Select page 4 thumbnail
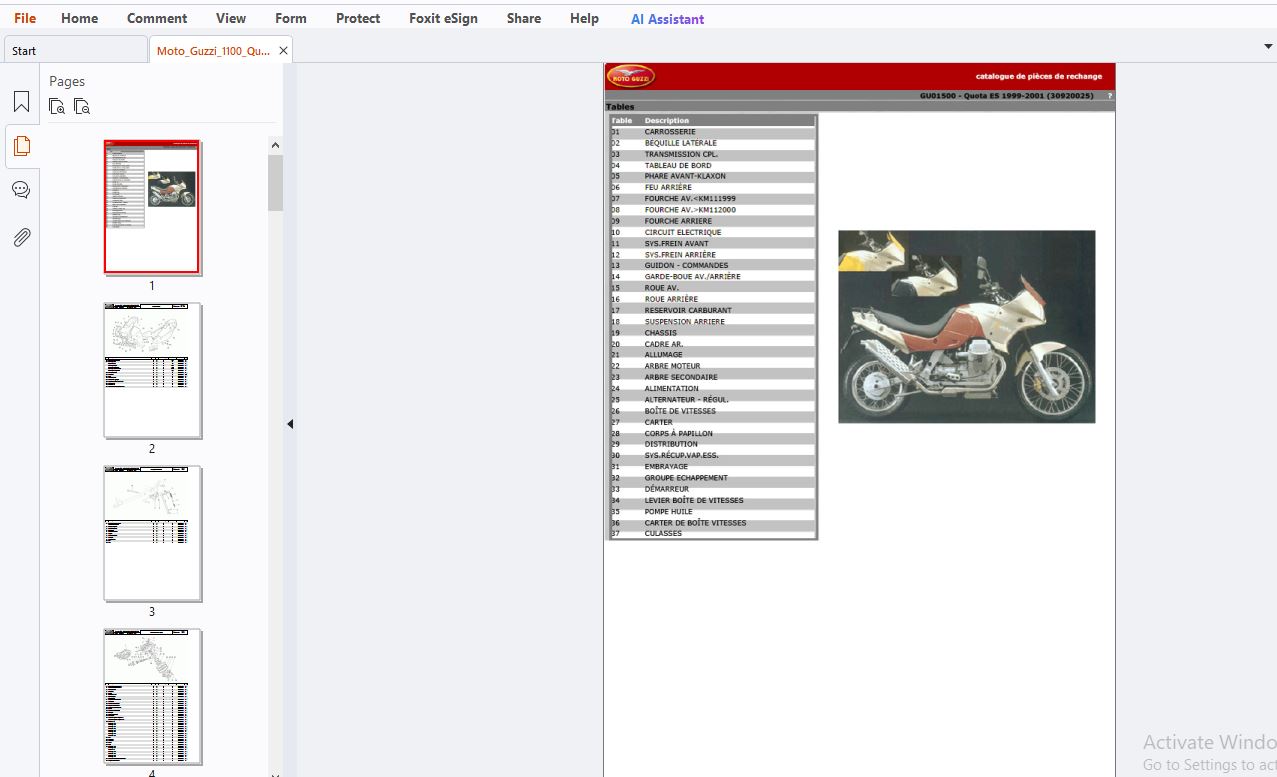The height and width of the screenshot is (777, 1277). [x=152, y=696]
